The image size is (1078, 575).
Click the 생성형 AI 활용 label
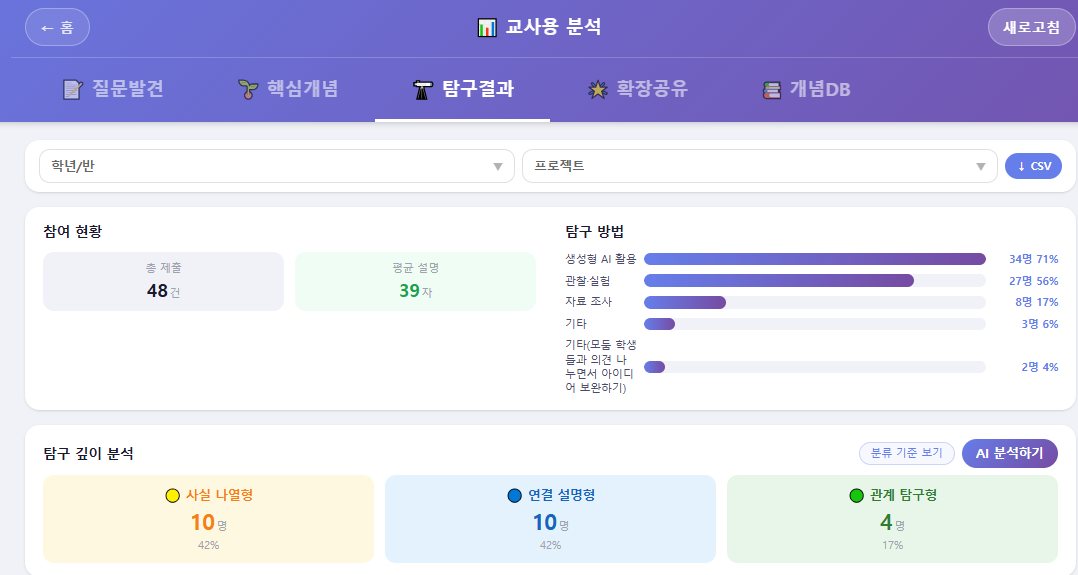600,259
